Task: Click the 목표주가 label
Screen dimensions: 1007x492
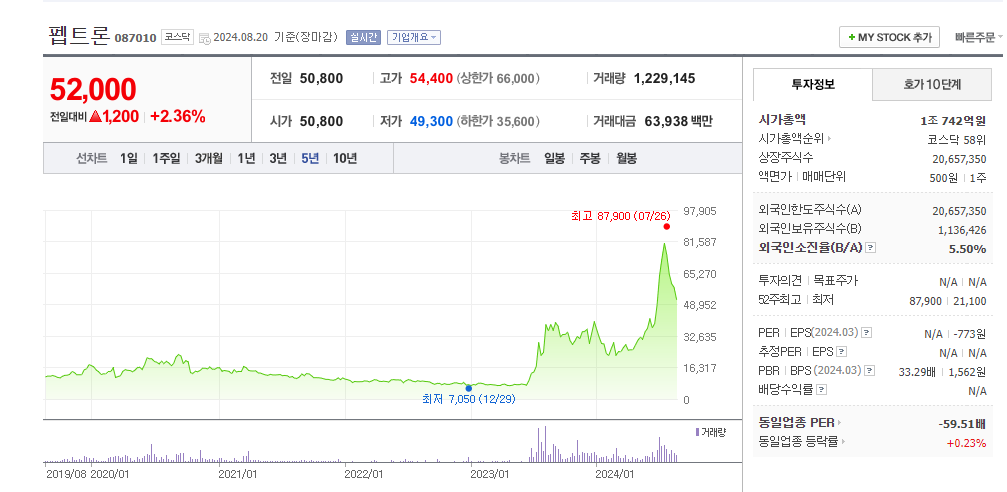Action: [836, 281]
